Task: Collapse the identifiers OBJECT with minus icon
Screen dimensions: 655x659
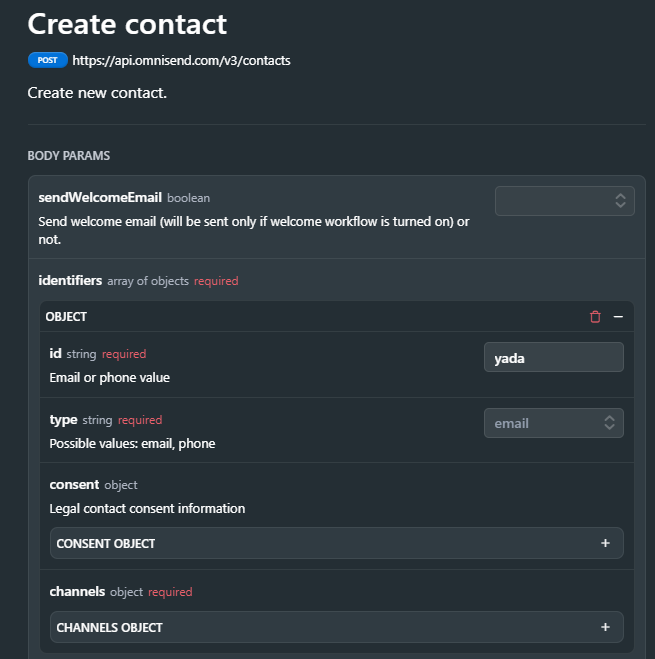Action: (618, 316)
